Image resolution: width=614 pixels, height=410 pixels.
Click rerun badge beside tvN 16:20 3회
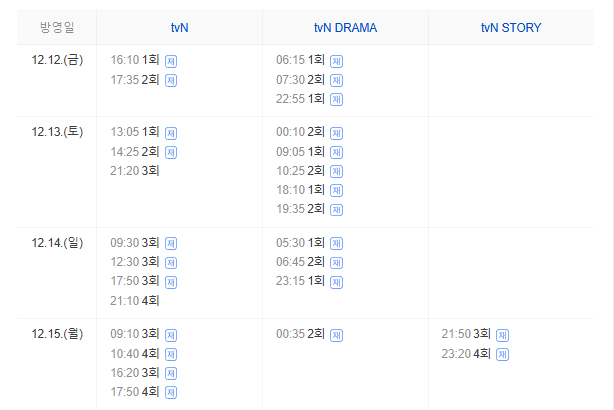171,373
